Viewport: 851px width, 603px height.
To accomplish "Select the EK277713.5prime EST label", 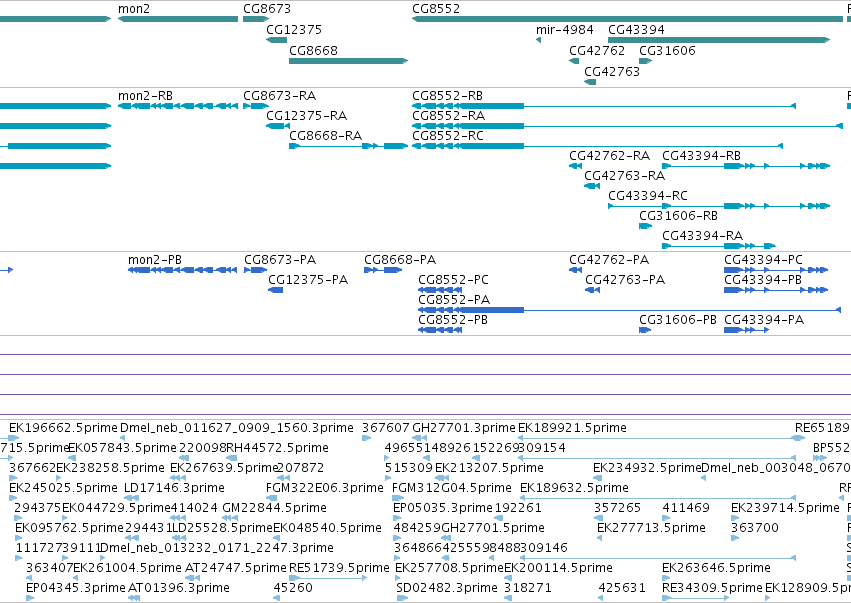I will click(651, 528).
